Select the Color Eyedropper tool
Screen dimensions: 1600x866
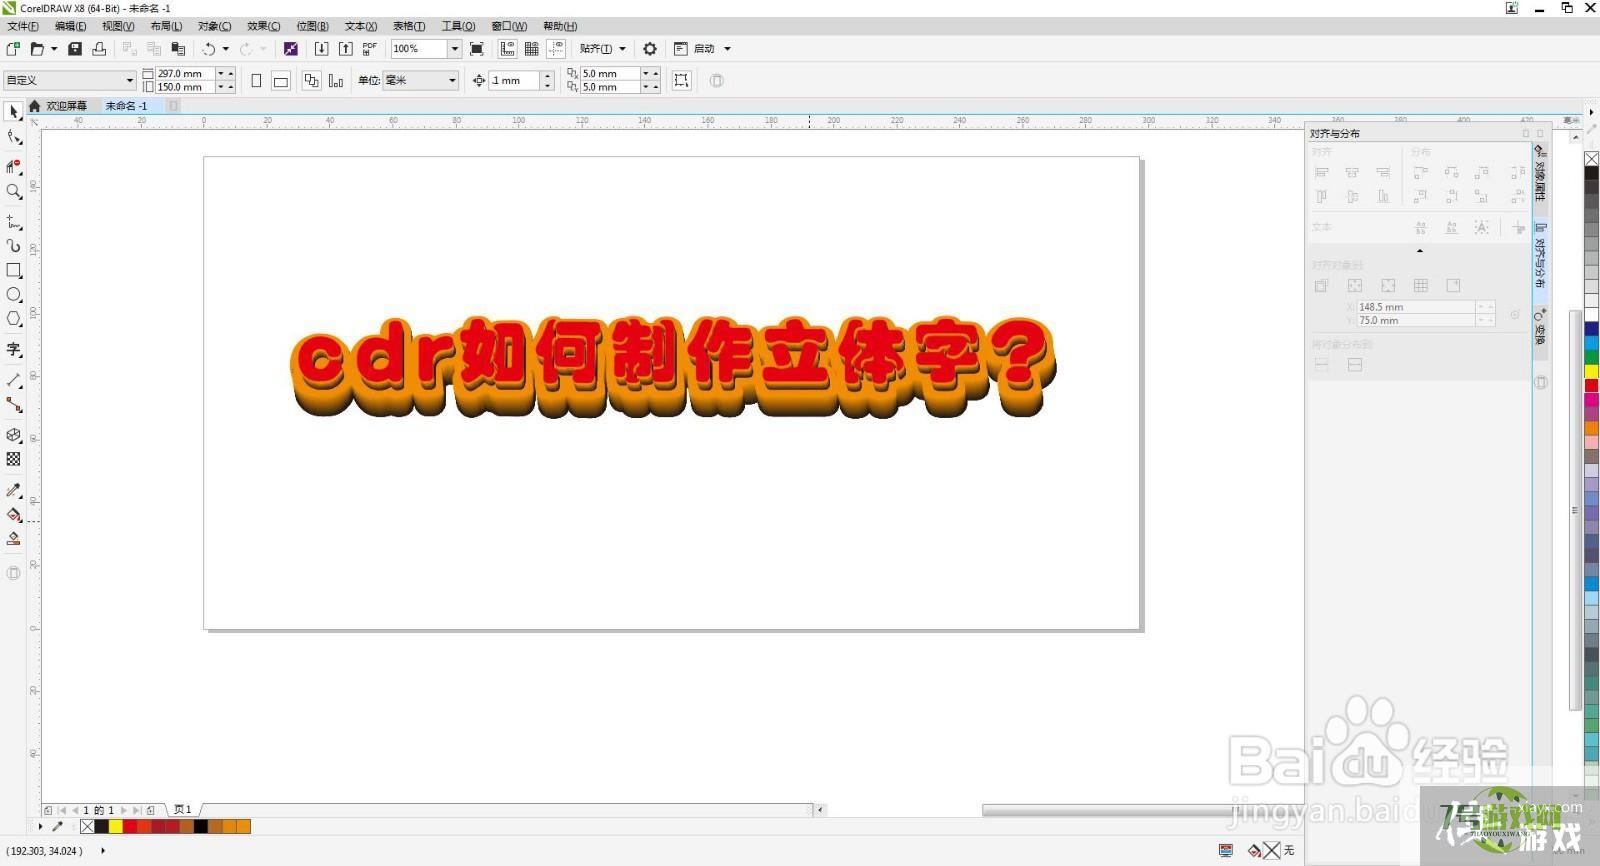pos(14,490)
